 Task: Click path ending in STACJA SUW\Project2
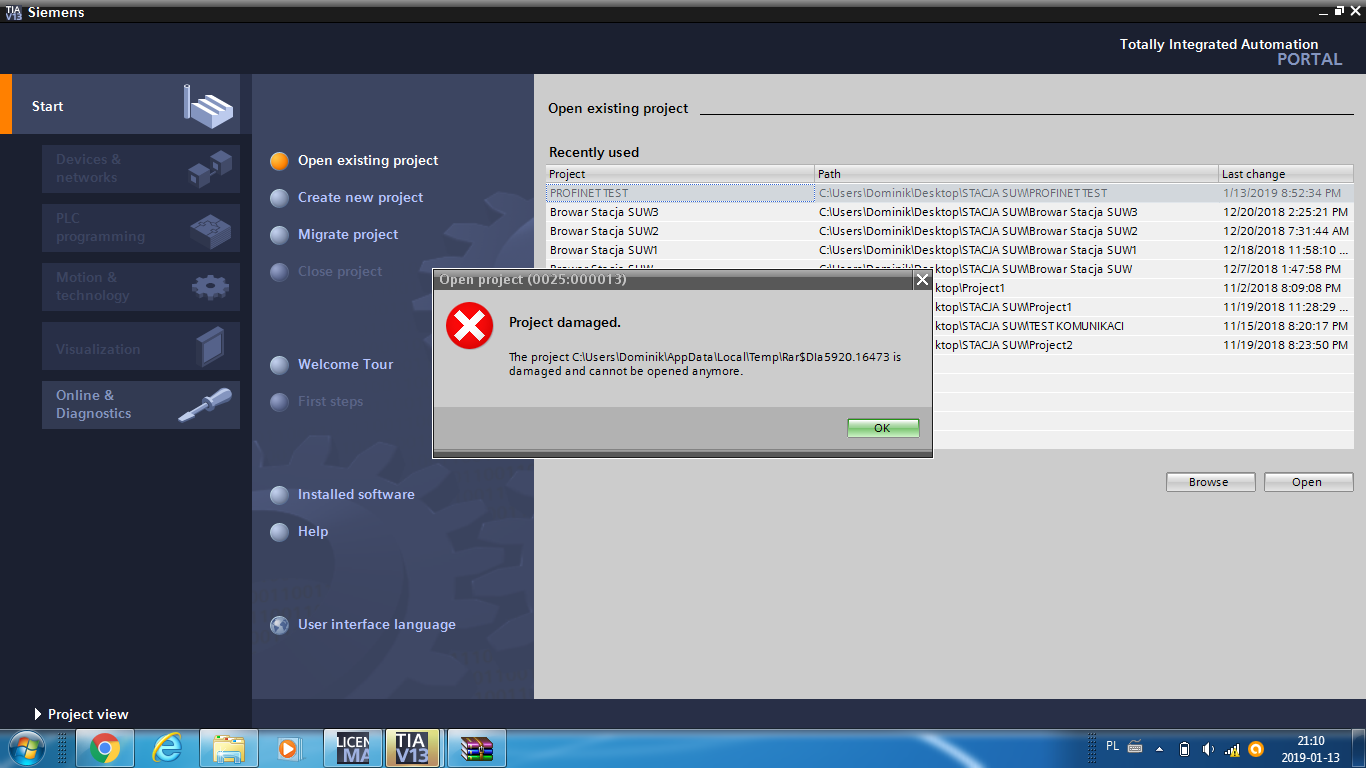1003,345
